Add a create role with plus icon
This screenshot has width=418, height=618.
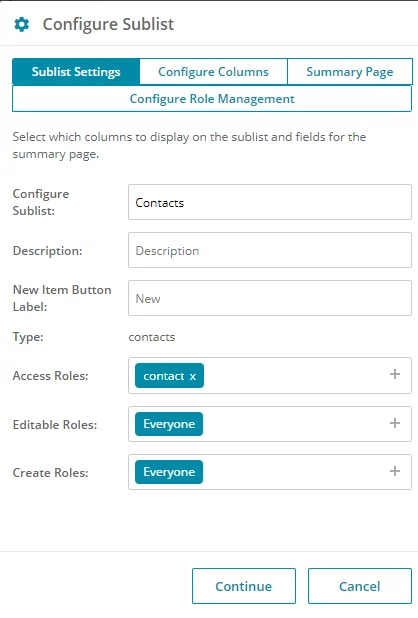point(395,471)
